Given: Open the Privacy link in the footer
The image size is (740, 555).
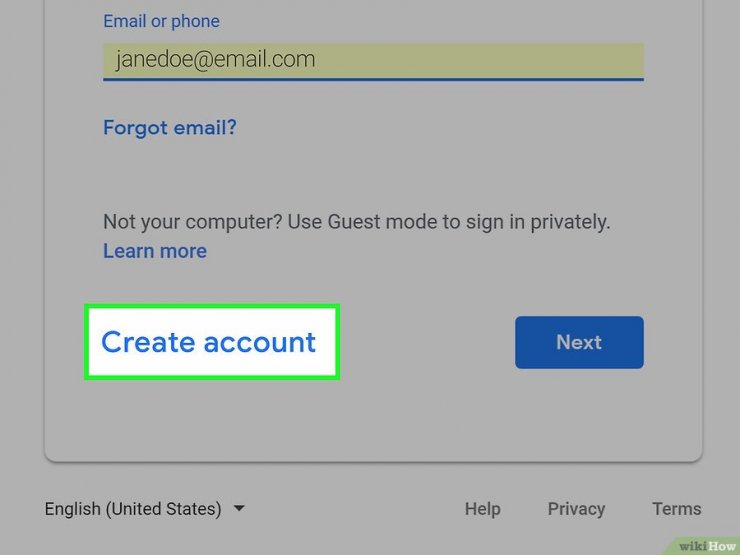Looking at the screenshot, I should pyautogui.click(x=576, y=509).
